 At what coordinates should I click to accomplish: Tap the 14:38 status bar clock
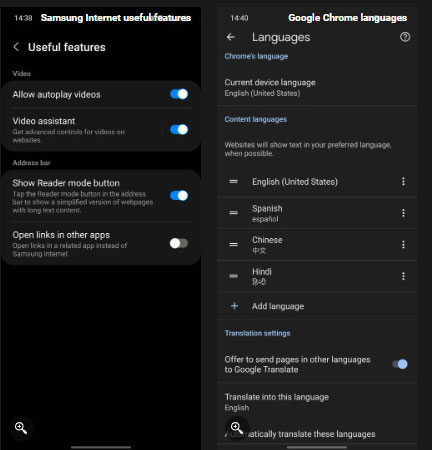(23, 18)
